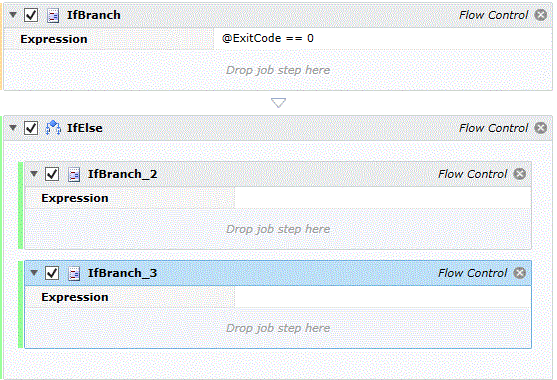Click the empty IfBranch_2 Expression field

383,198
